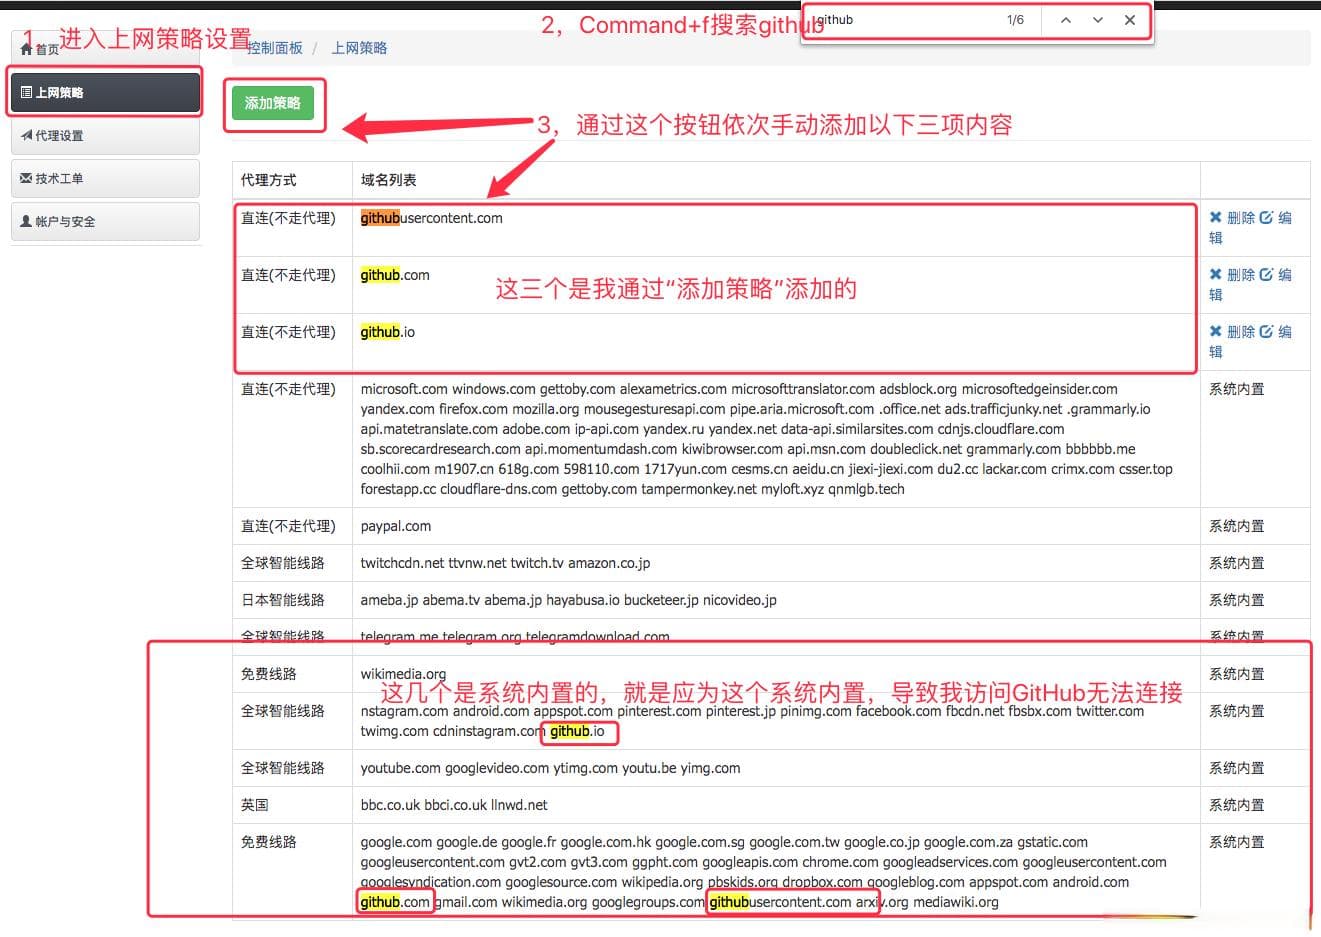Click the 日本智能线路 row label

tap(283, 600)
